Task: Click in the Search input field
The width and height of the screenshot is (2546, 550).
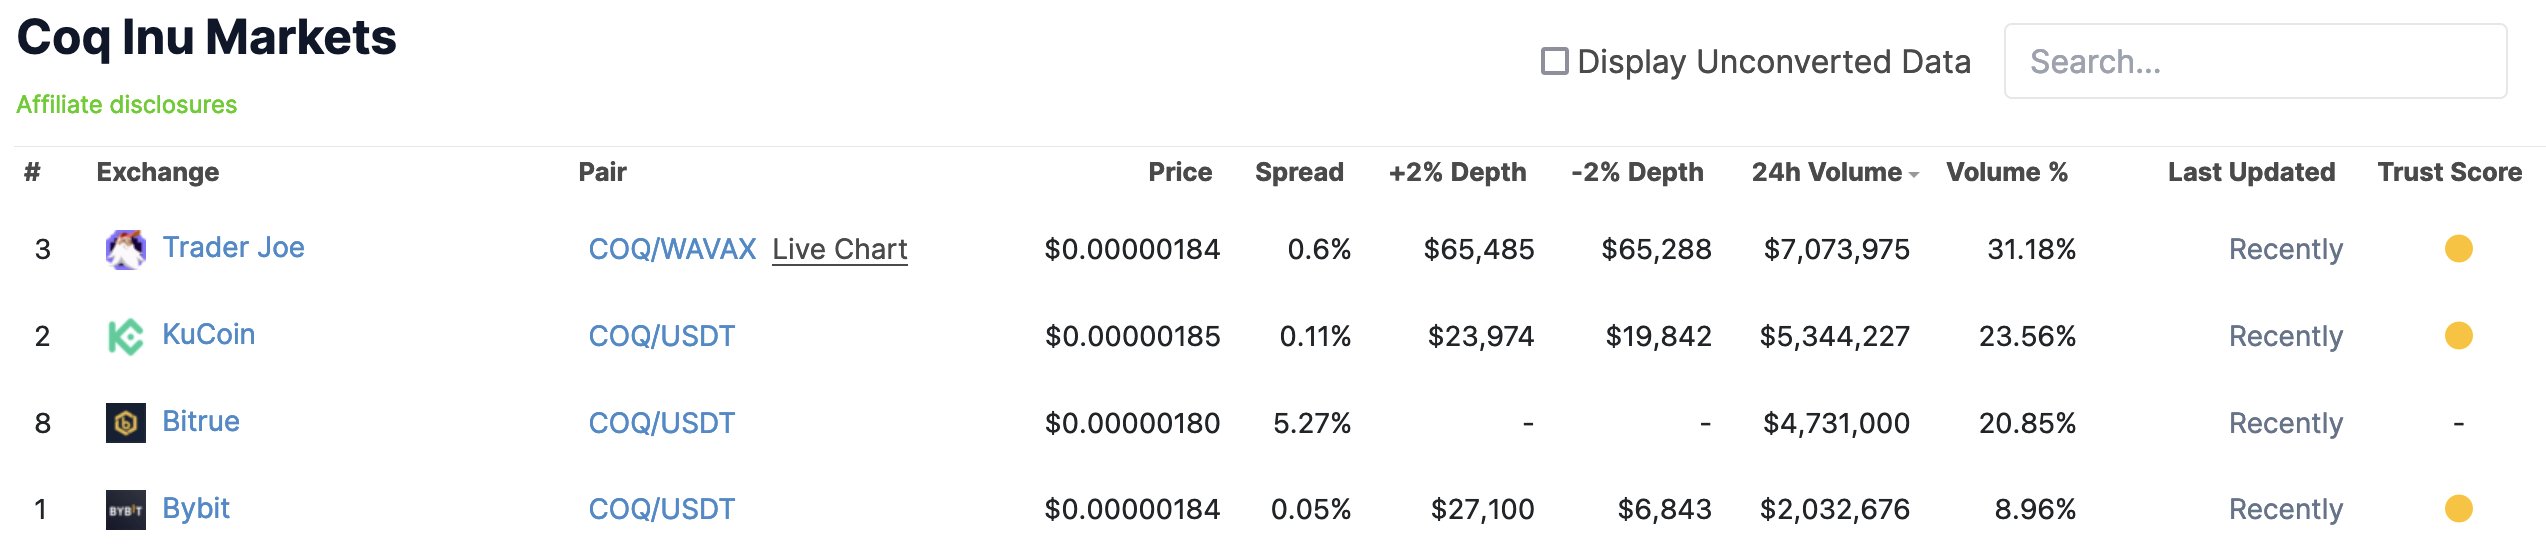Action: coord(2254,62)
